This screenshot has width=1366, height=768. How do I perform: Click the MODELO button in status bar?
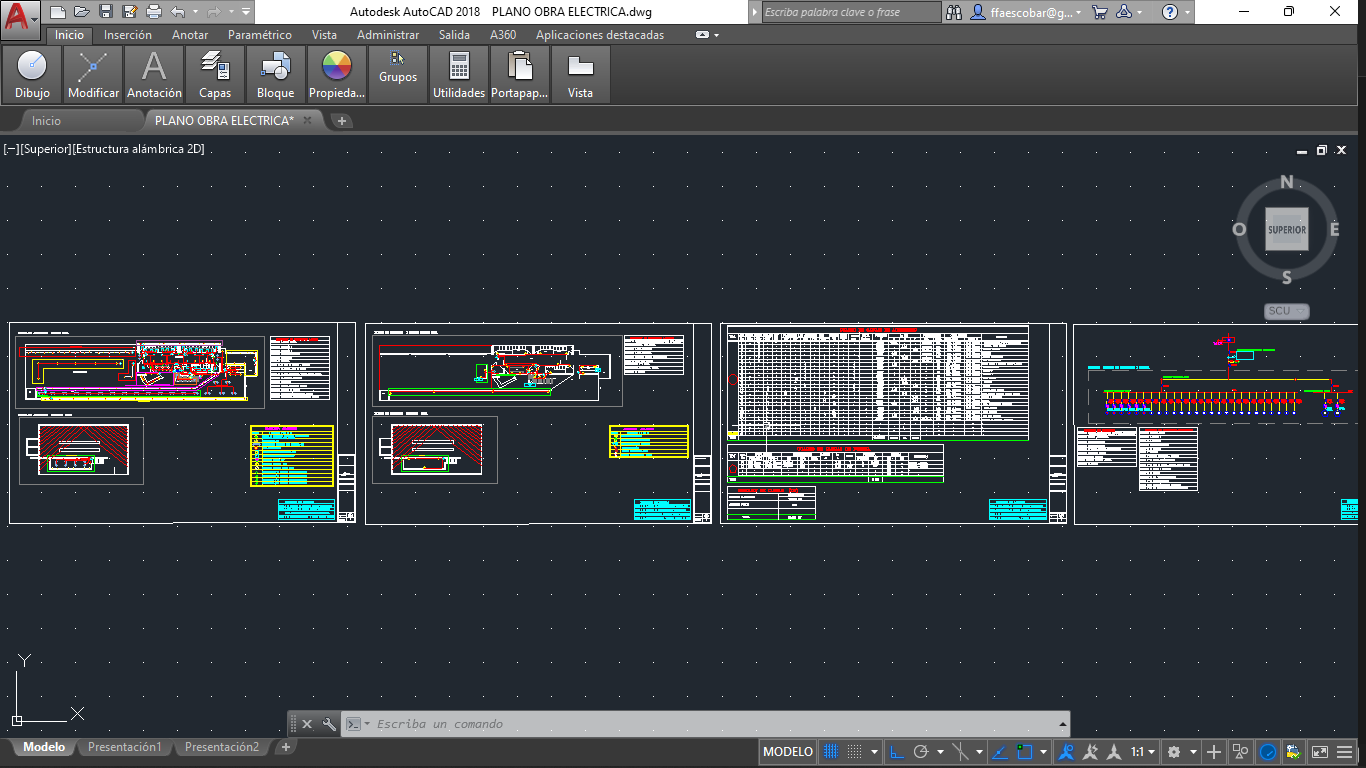pos(788,752)
